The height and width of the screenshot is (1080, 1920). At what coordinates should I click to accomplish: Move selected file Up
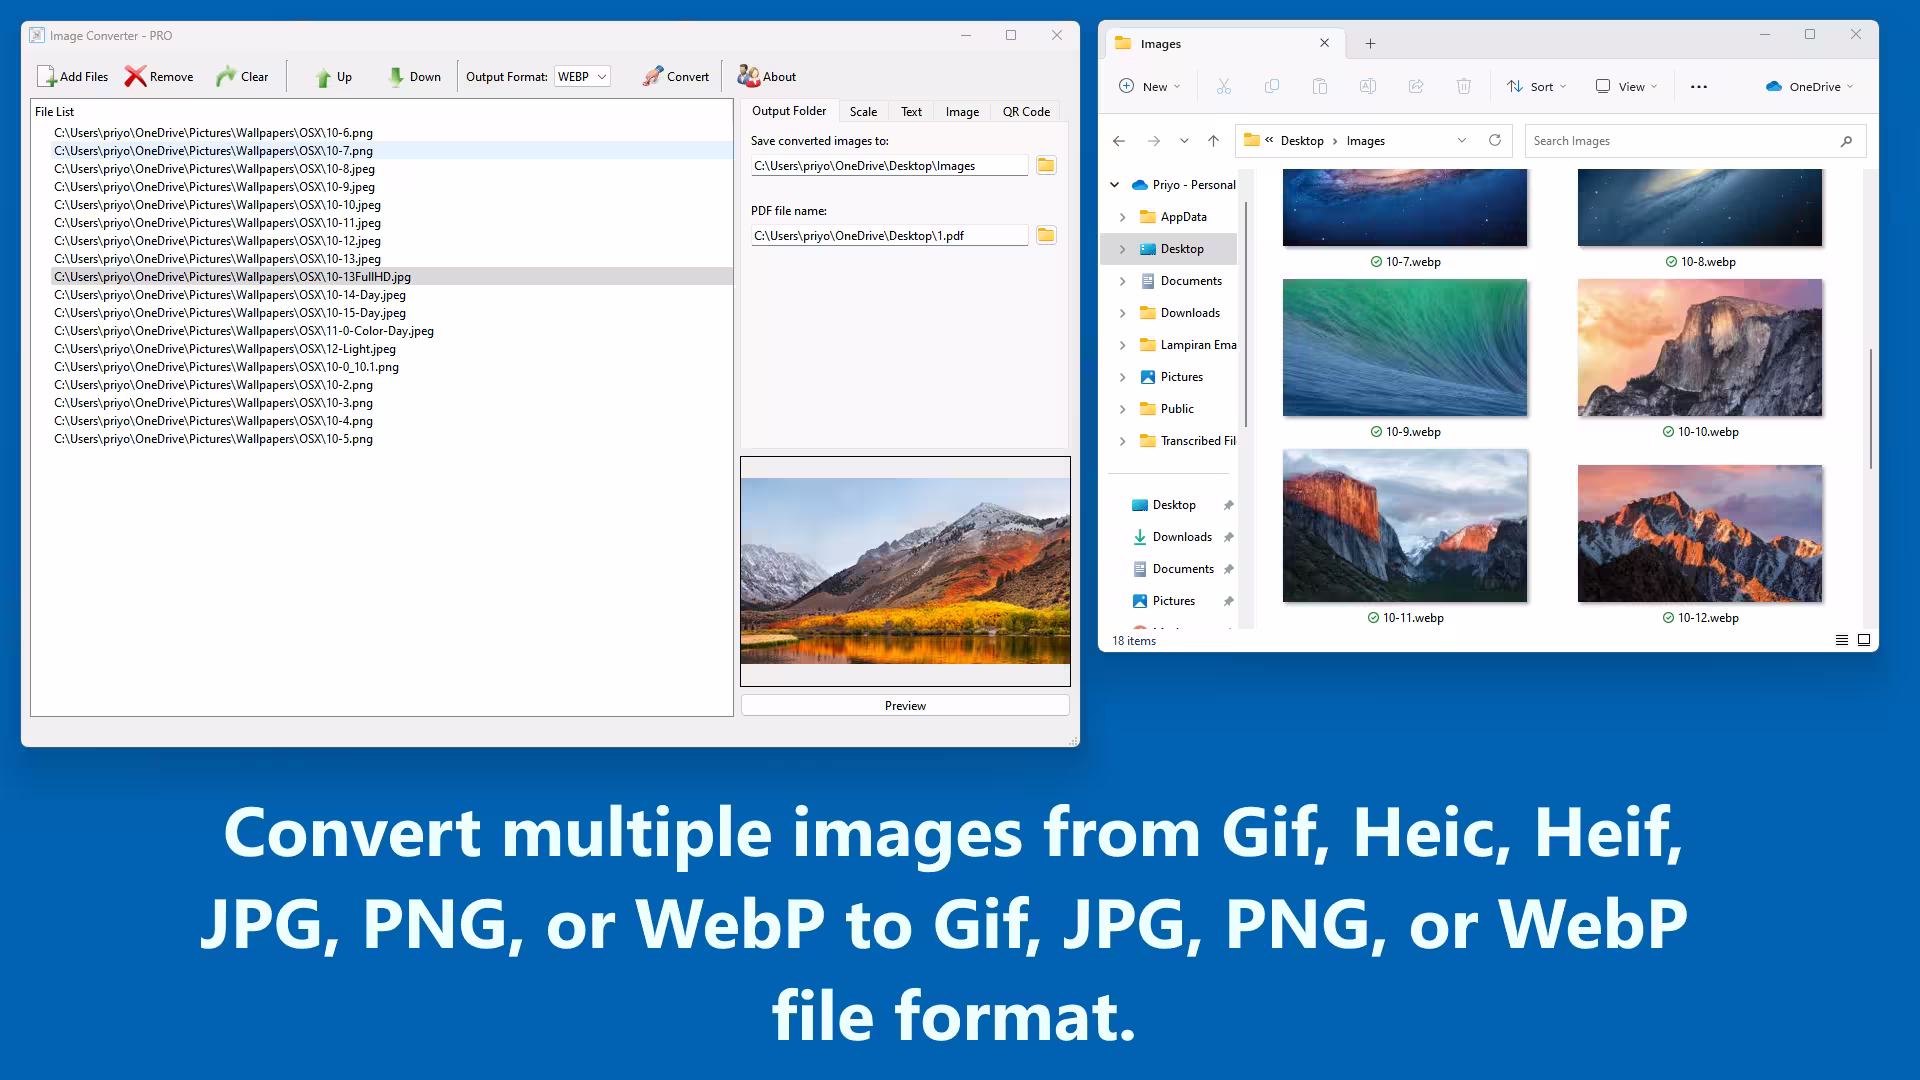click(x=333, y=76)
